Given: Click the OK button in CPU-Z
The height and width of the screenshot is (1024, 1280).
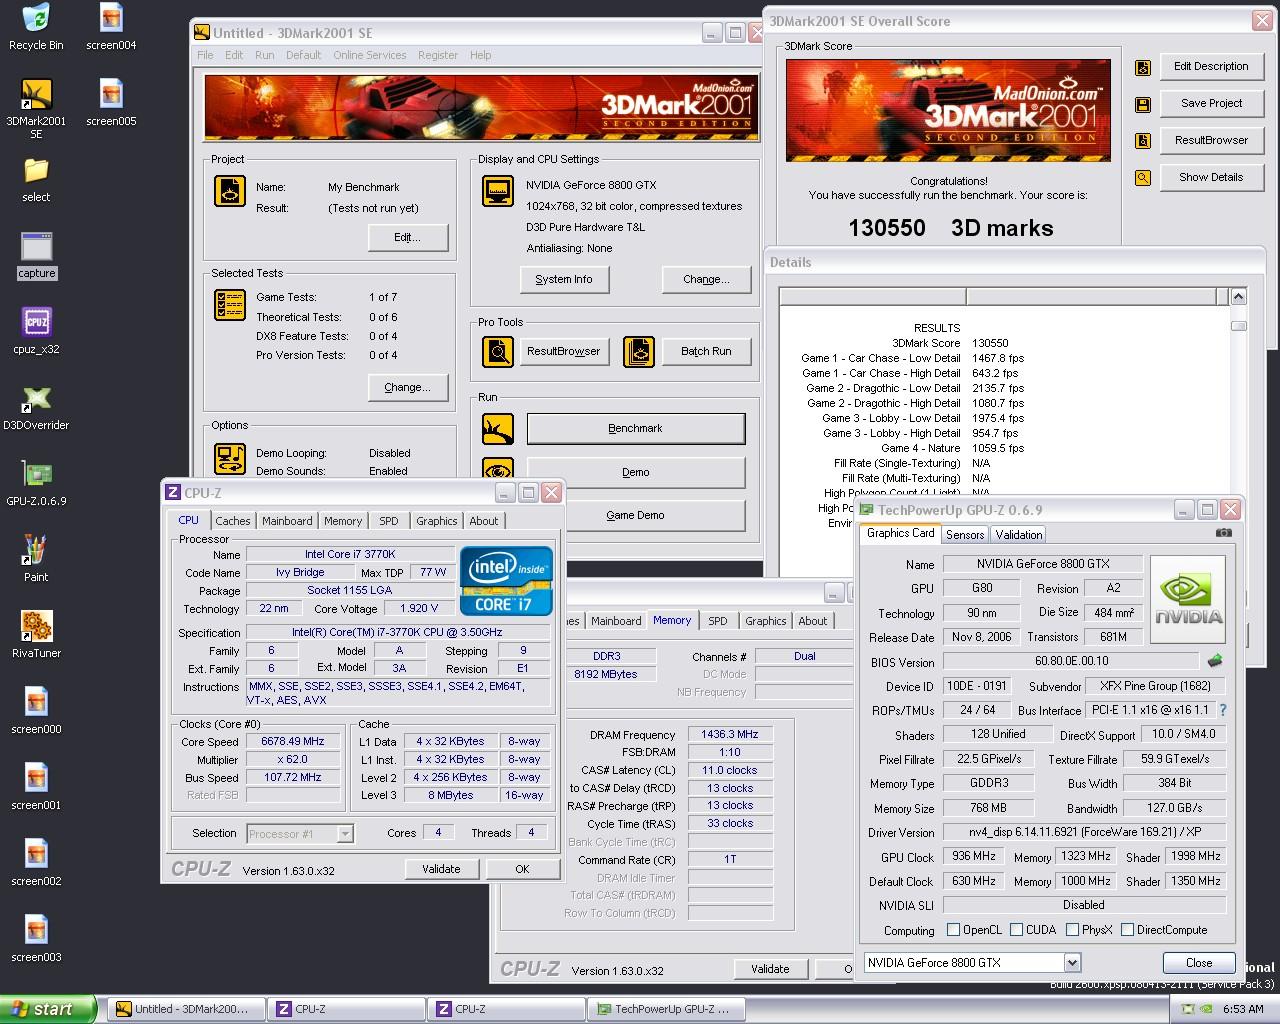Looking at the screenshot, I should pyautogui.click(x=522, y=869).
